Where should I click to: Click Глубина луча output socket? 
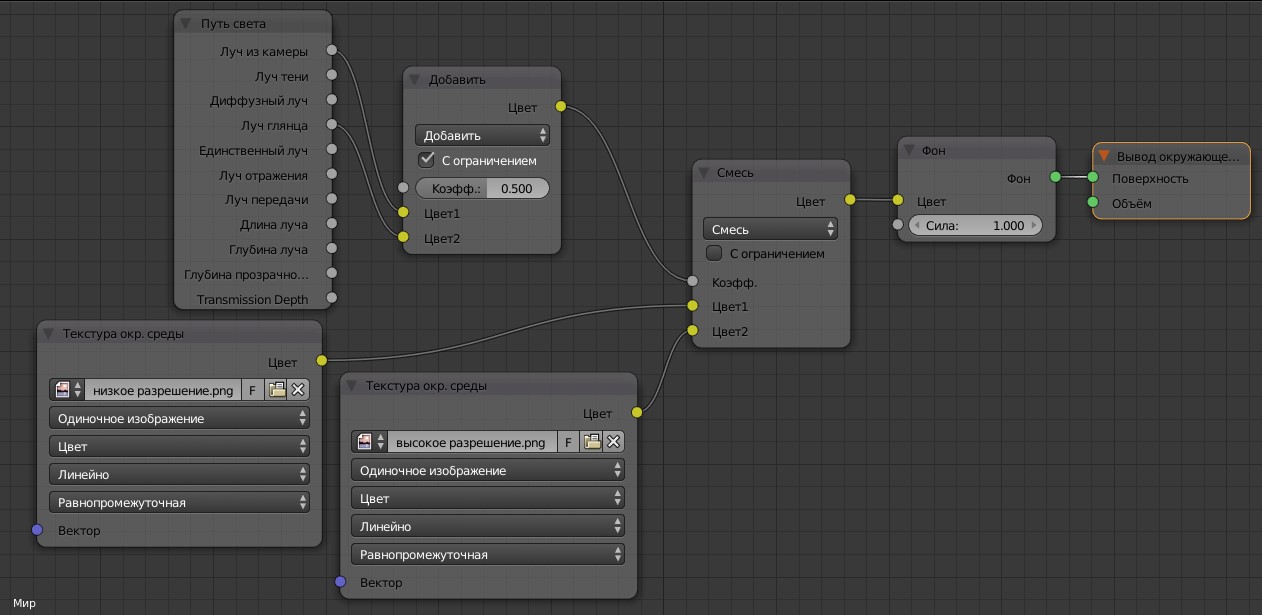point(331,249)
